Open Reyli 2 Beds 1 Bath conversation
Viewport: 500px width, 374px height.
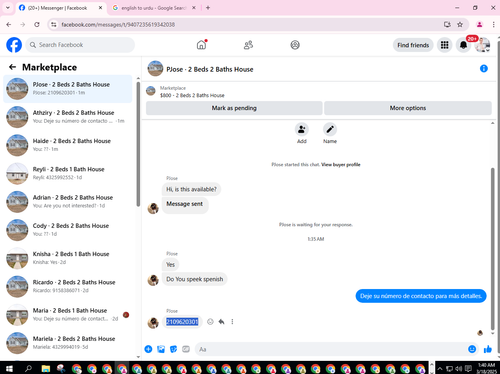coord(68,173)
